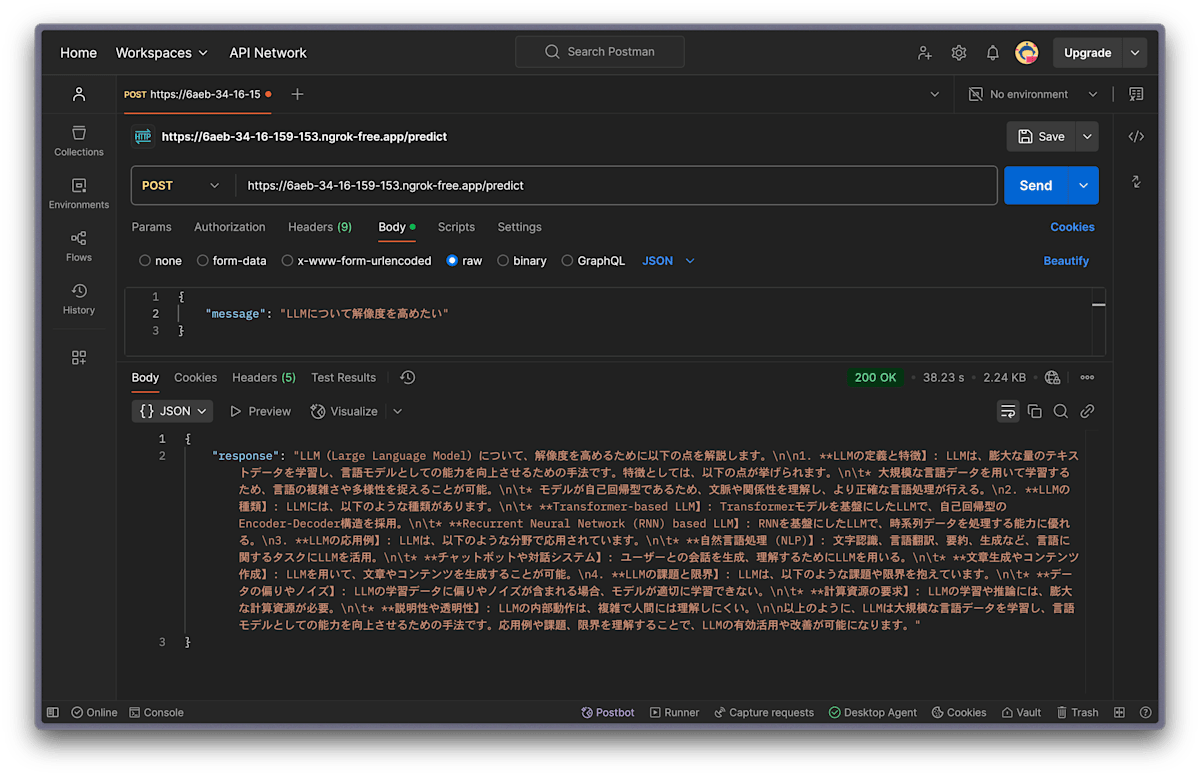Click the Upgrade button

pyautogui.click(x=1088, y=53)
